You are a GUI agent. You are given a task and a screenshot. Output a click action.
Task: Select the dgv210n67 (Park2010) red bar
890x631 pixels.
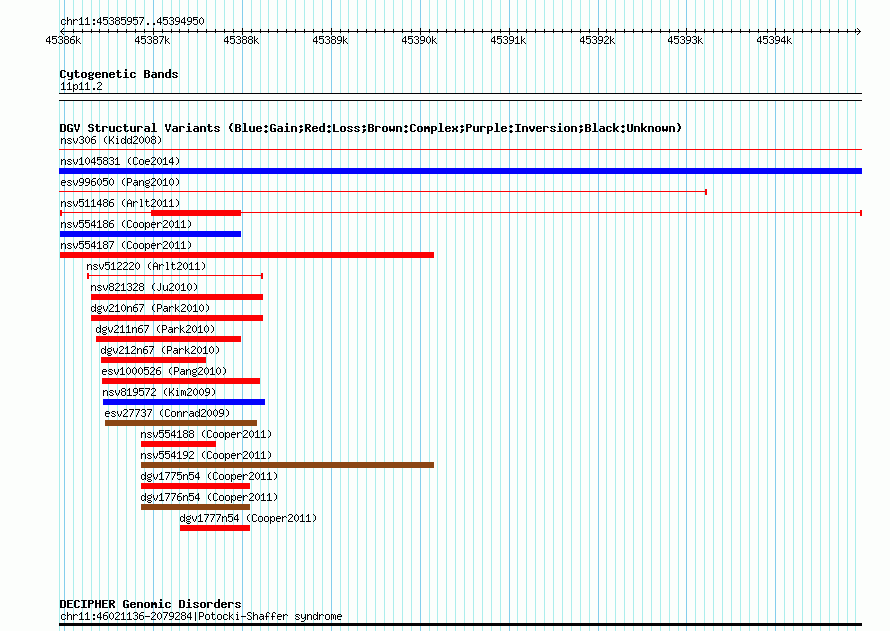[x=177, y=318]
